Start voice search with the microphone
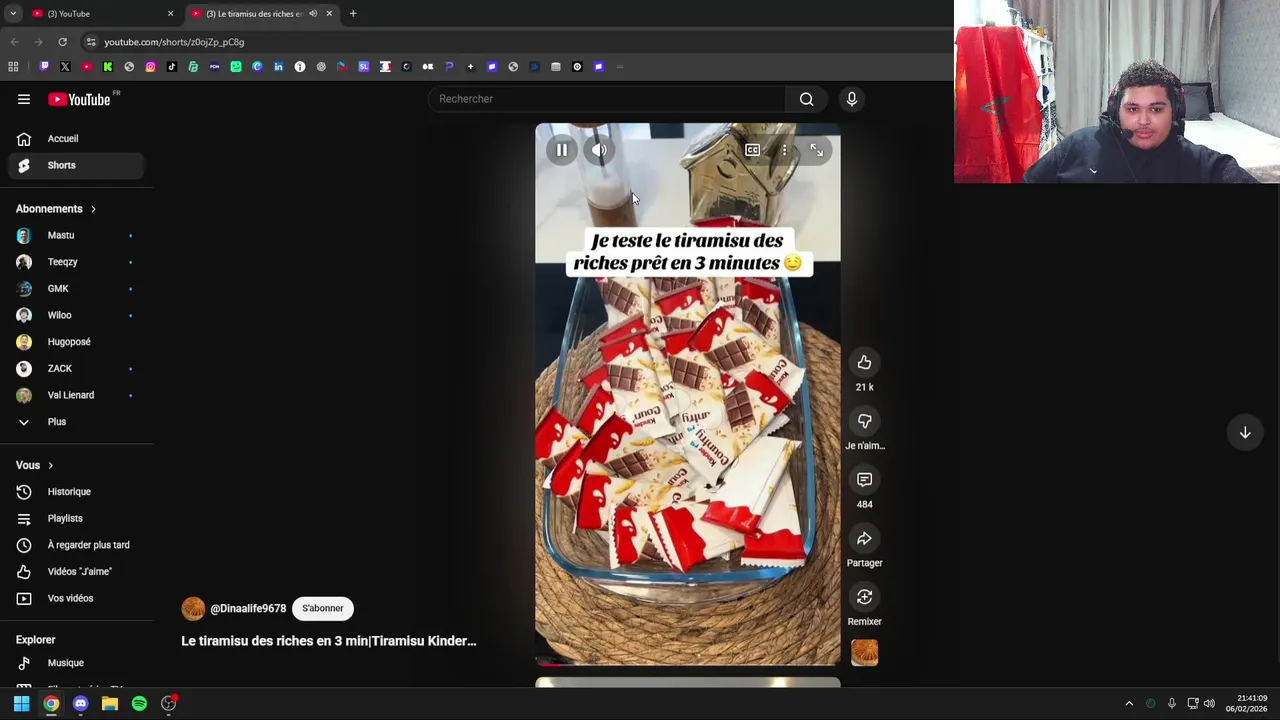1280x720 pixels. 852,99
